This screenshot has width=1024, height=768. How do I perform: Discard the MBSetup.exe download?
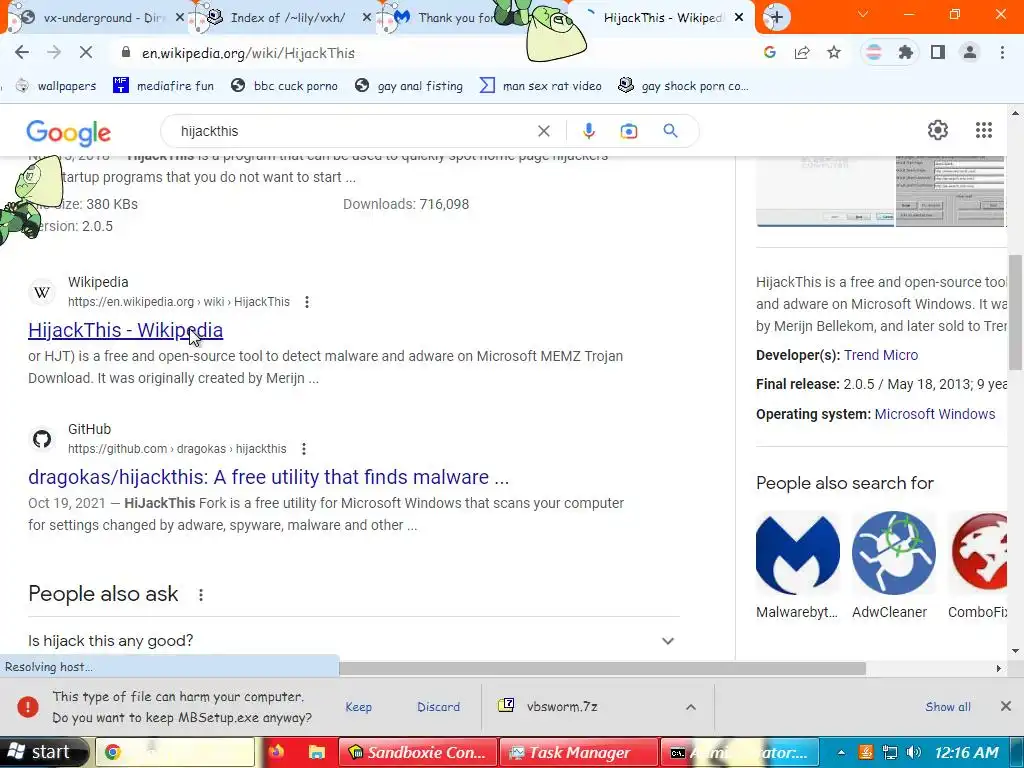[438, 707]
